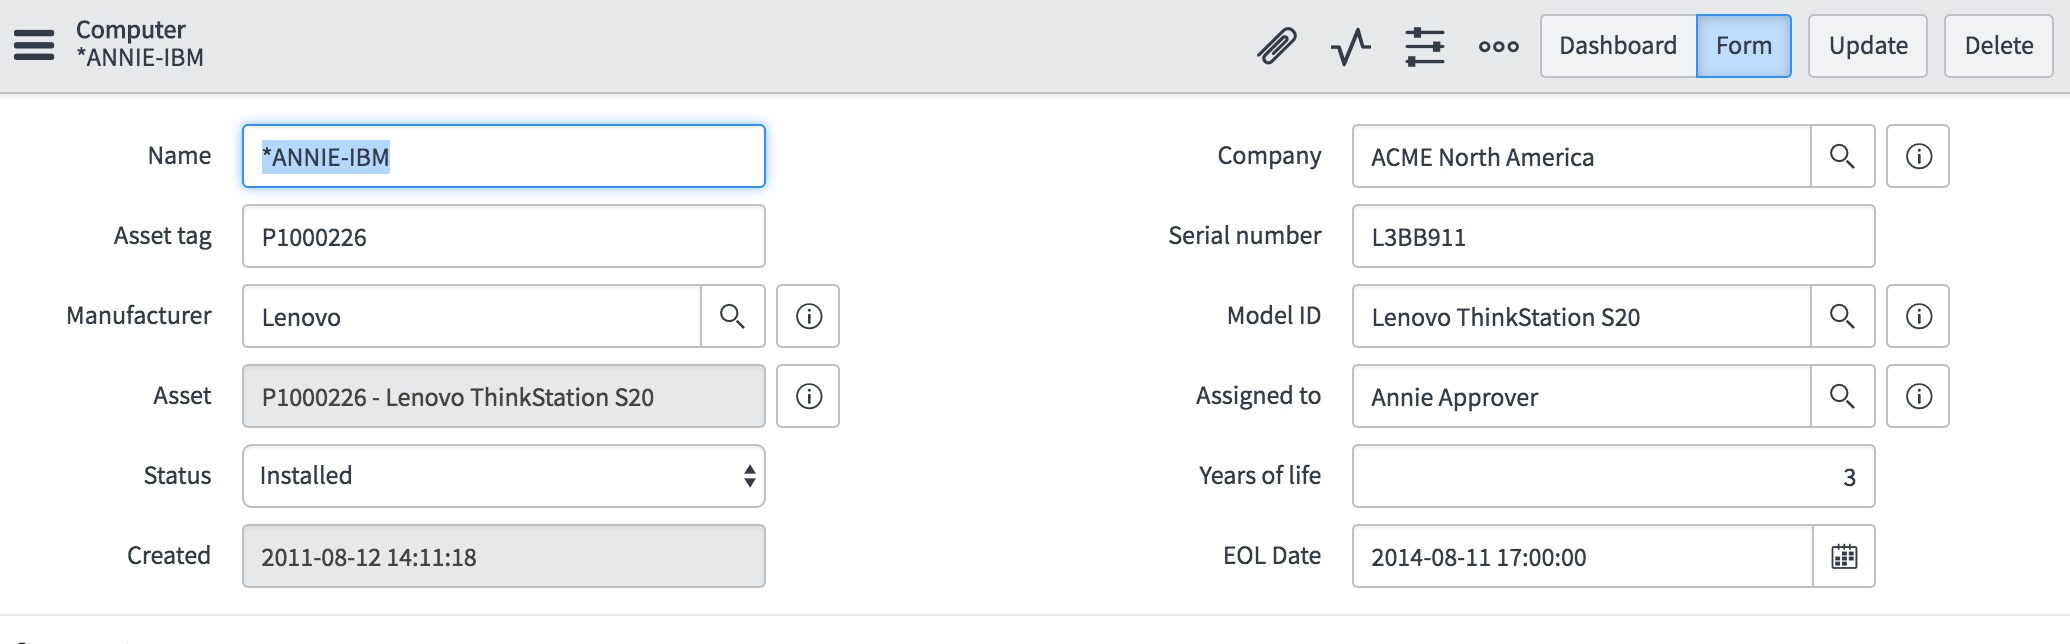Screen dimensions: 2070x644
Task: Click the Computer *ANNIE-IBM header title
Action: coord(140,44)
